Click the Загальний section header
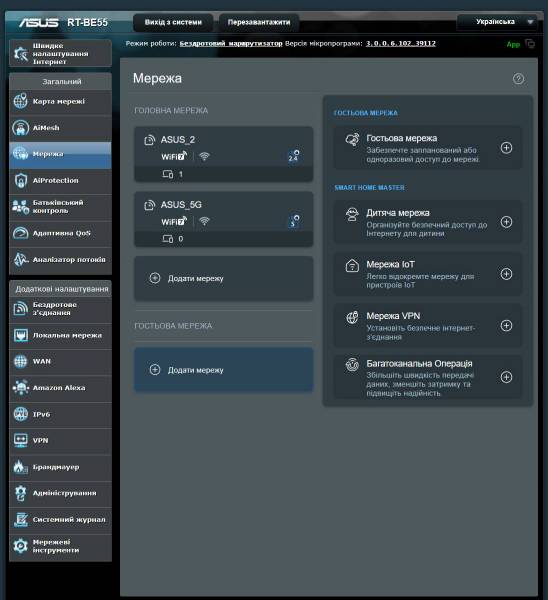This screenshot has width=548, height=600. [x=61, y=82]
